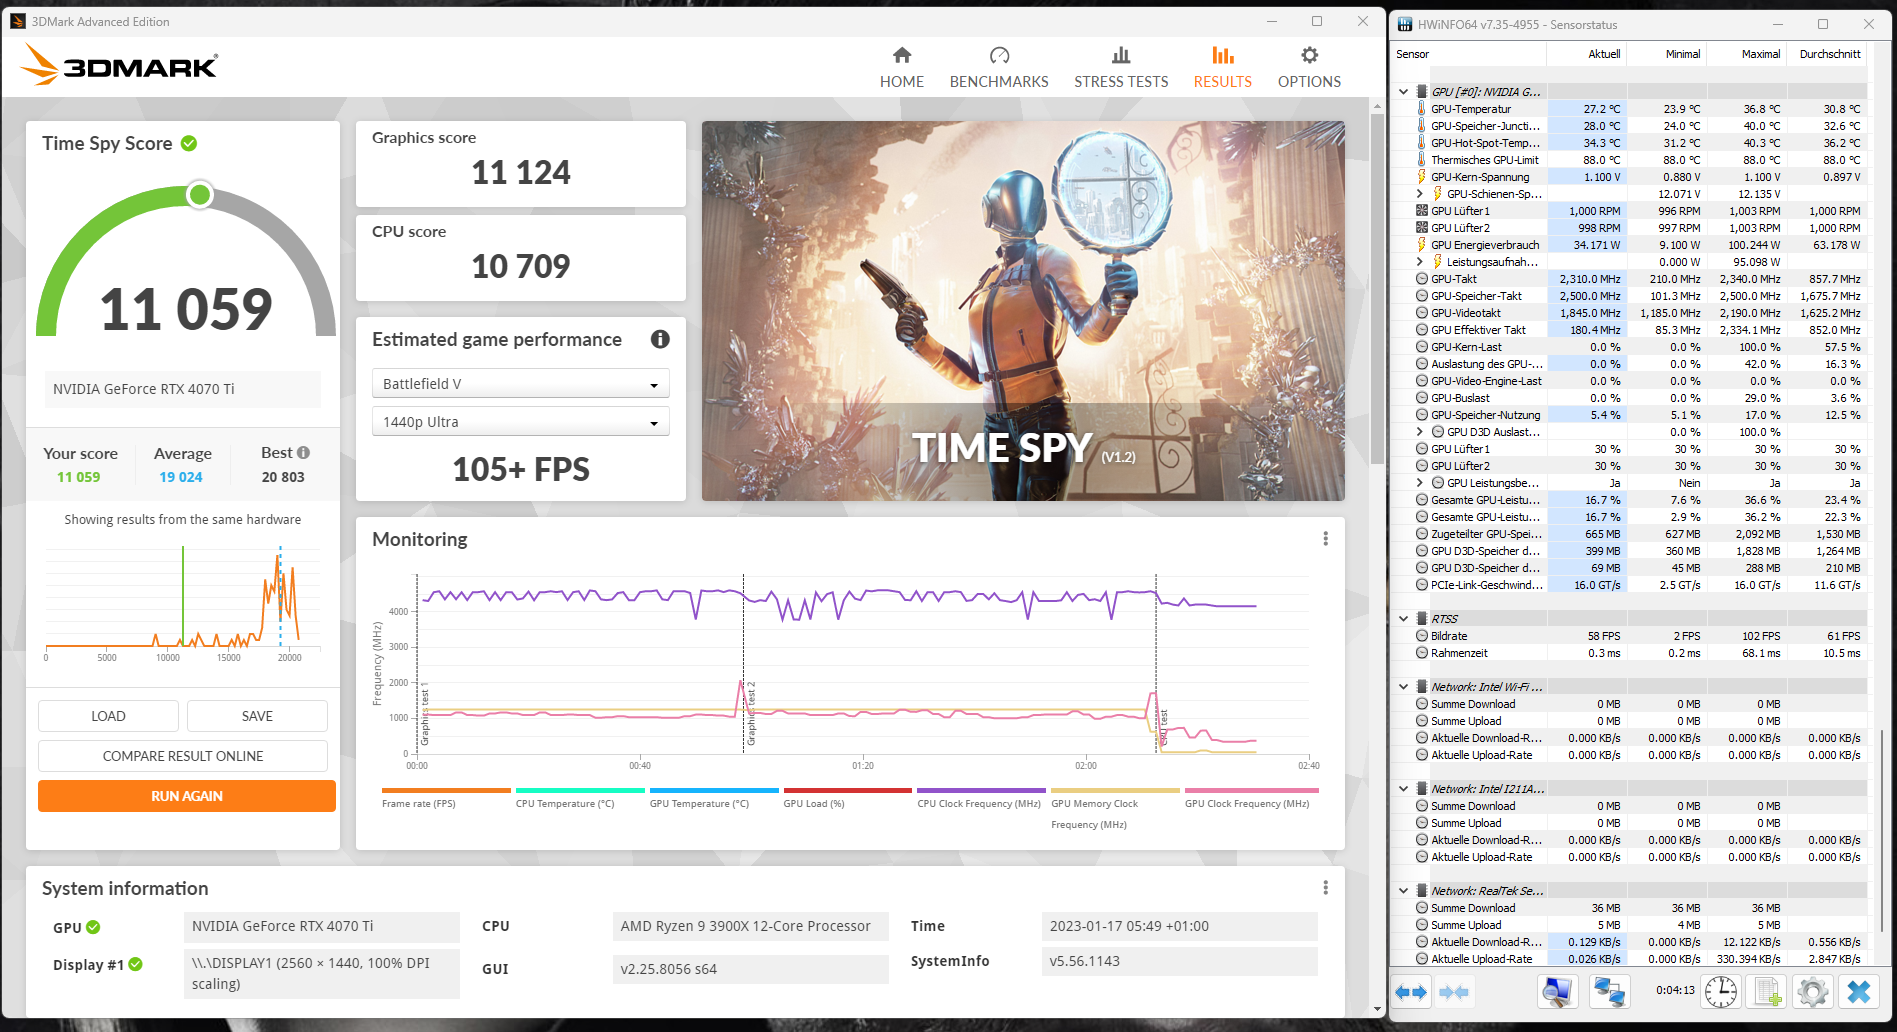Click the log file icon with green plus
This screenshot has height=1032, width=1897.
1767,991
